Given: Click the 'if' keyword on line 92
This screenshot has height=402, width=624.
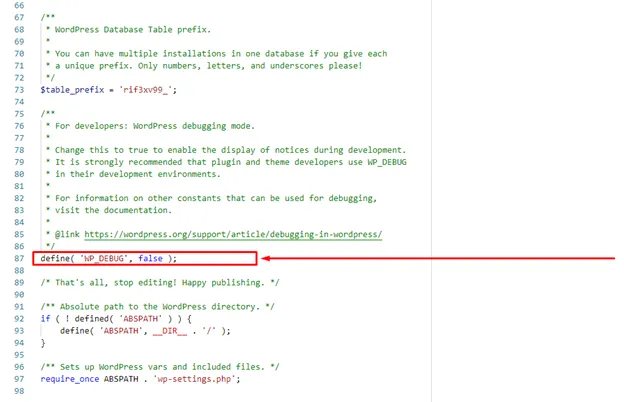Looking at the screenshot, I should 45,319.
